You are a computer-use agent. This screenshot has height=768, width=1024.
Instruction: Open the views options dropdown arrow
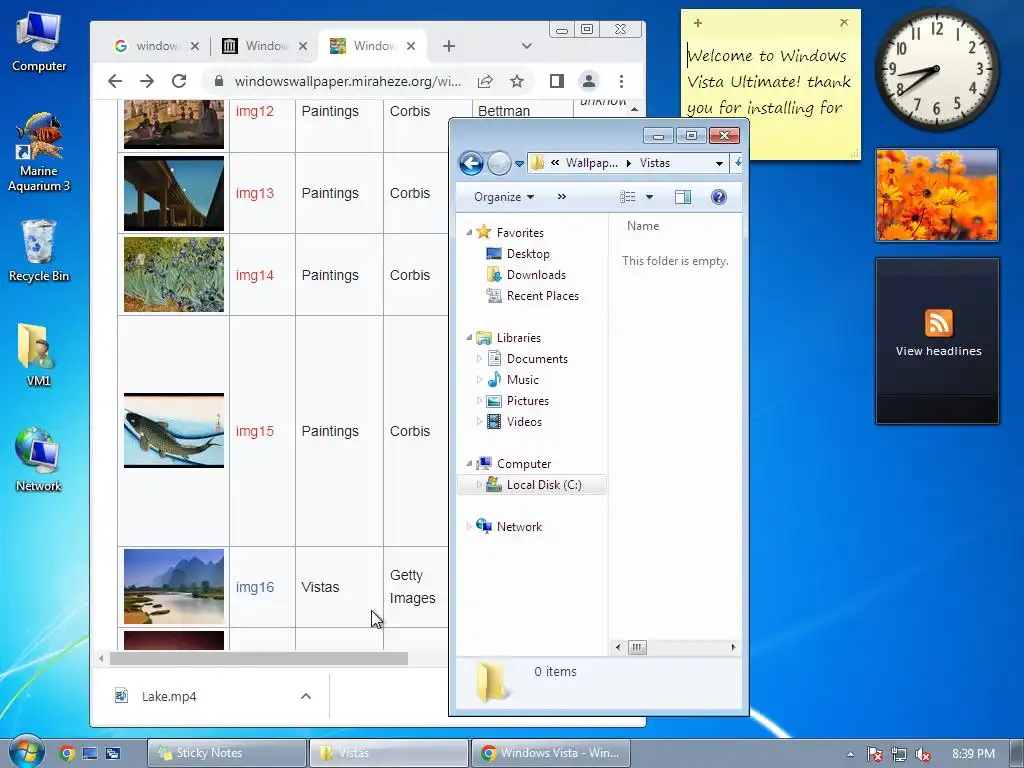coord(649,197)
